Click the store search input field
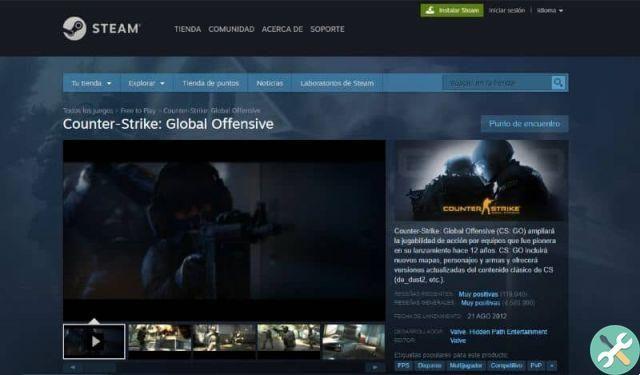640x375 pixels. 497,83
